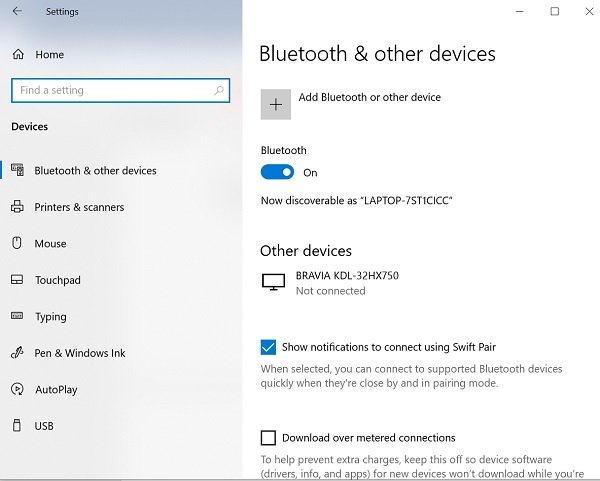
Task: Click the Mouse icon in sidebar
Action: [17, 243]
